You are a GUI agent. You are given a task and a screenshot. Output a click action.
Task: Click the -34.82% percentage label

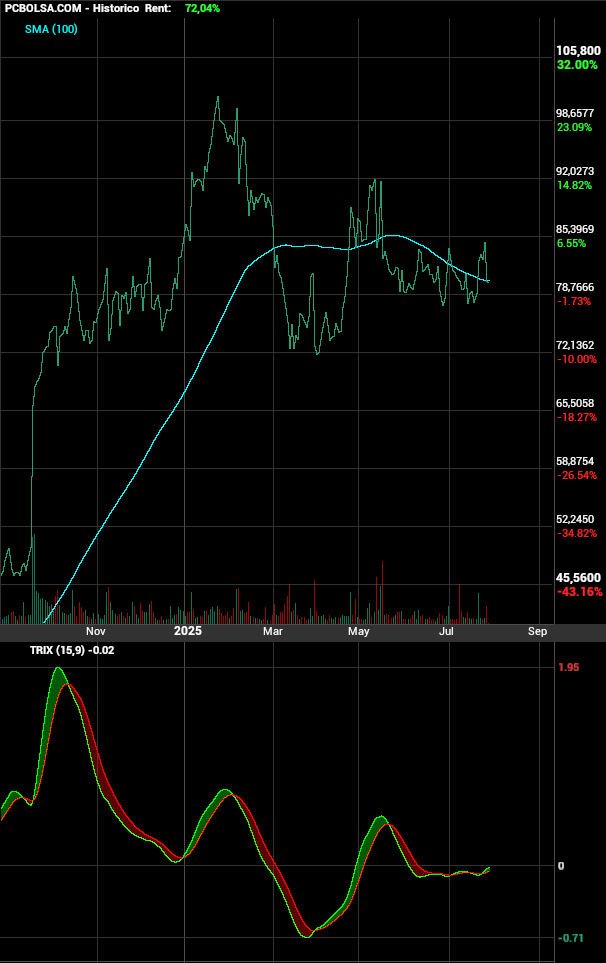577,534
